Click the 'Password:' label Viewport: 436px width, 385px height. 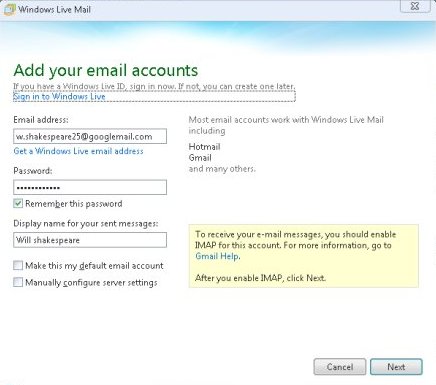33,171
